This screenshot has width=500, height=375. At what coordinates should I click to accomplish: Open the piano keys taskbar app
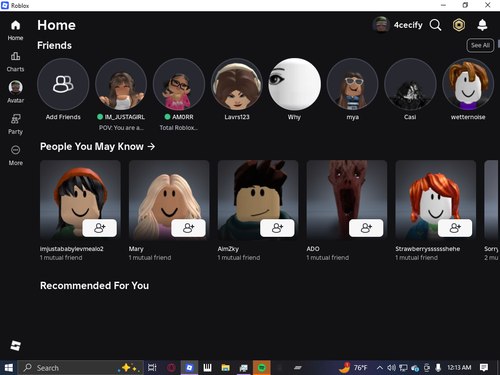click(x=207, y=368)
